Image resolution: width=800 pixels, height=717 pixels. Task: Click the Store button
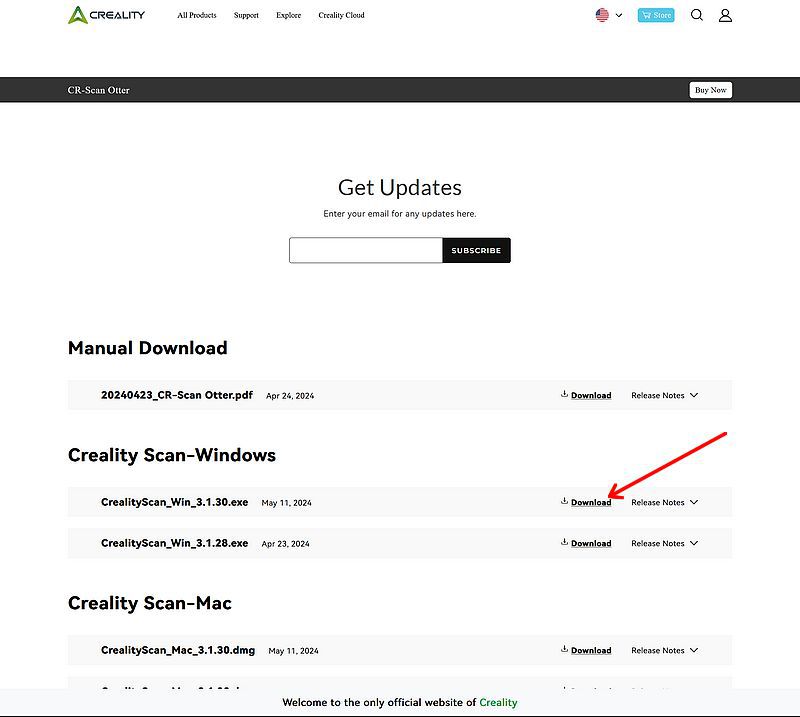(656, 15)
